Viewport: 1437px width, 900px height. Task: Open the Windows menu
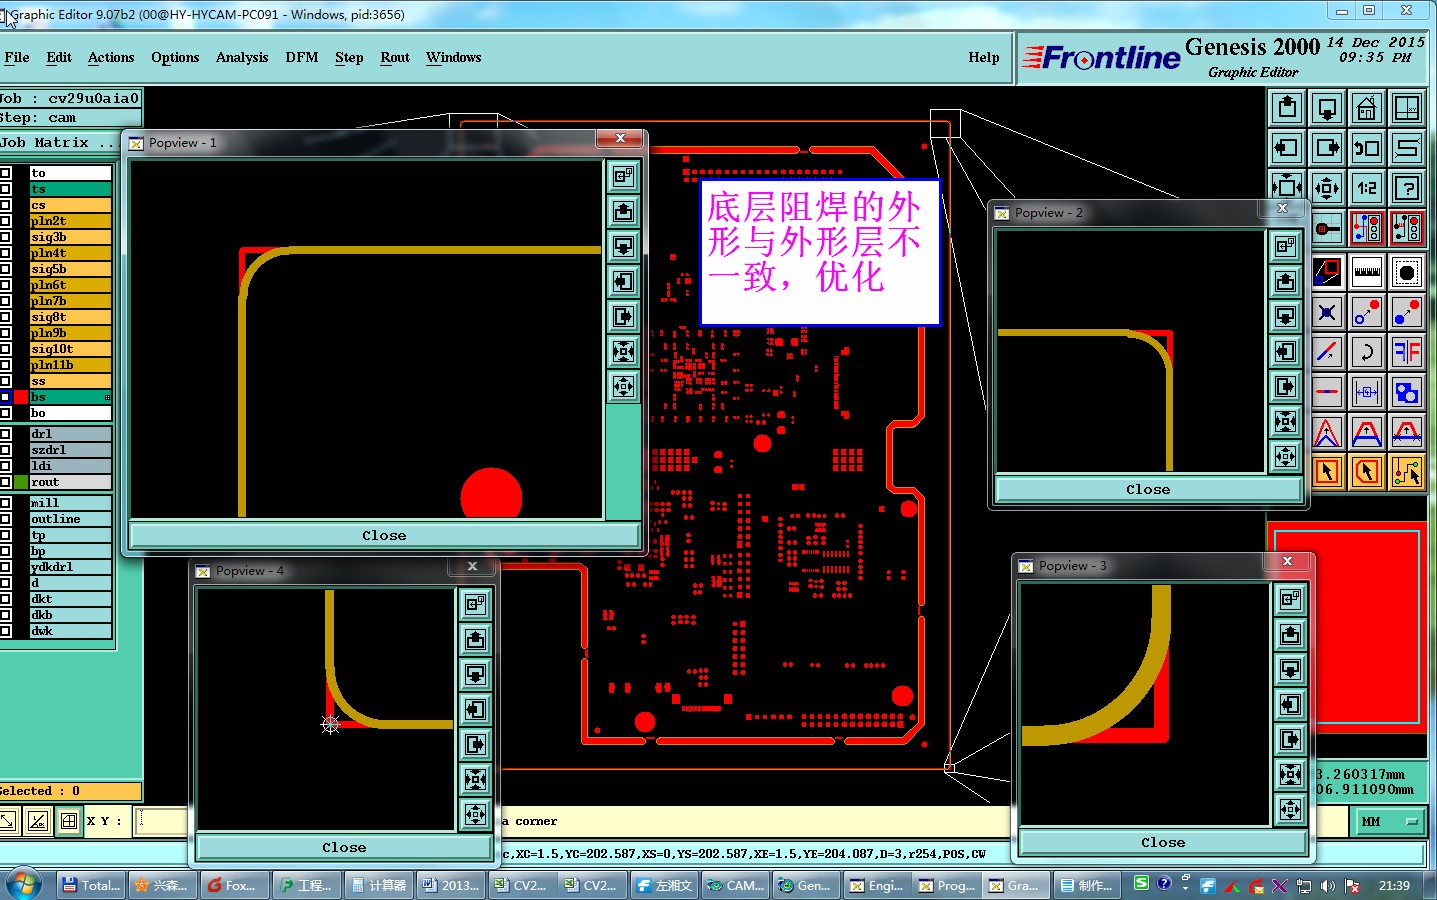pyautogui.click(x=454, y=57)
